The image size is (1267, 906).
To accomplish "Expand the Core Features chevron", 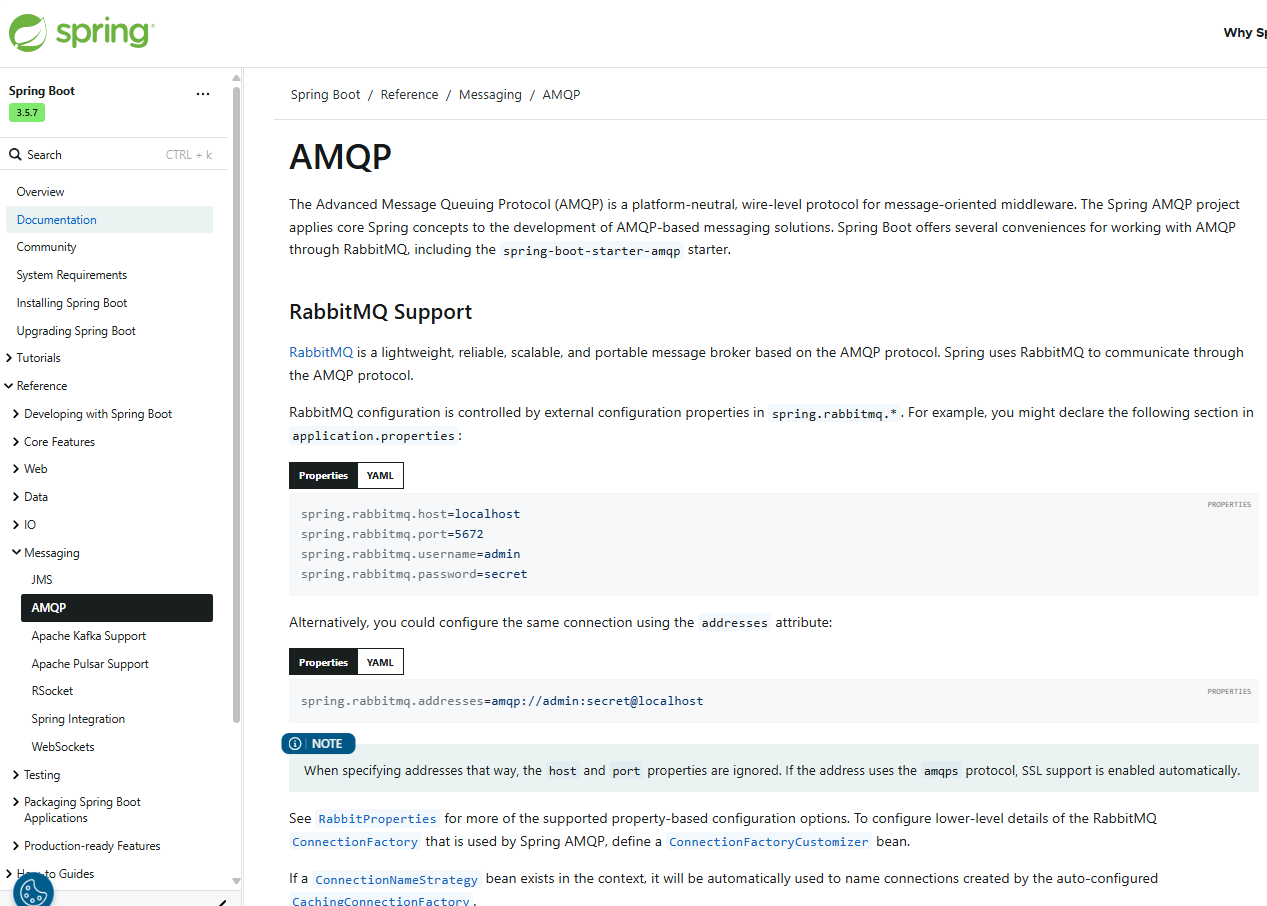I will point(16,442).
